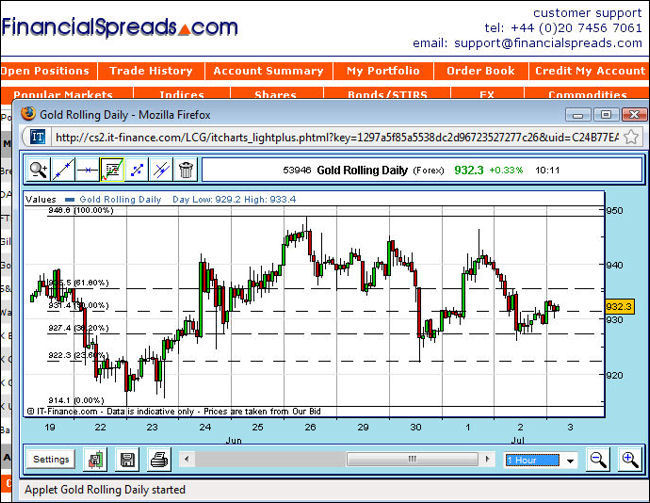The width and height of the screenshot is (650, 503).
Task: Click the floppy disk save icon
Action: tap(127, 459)
